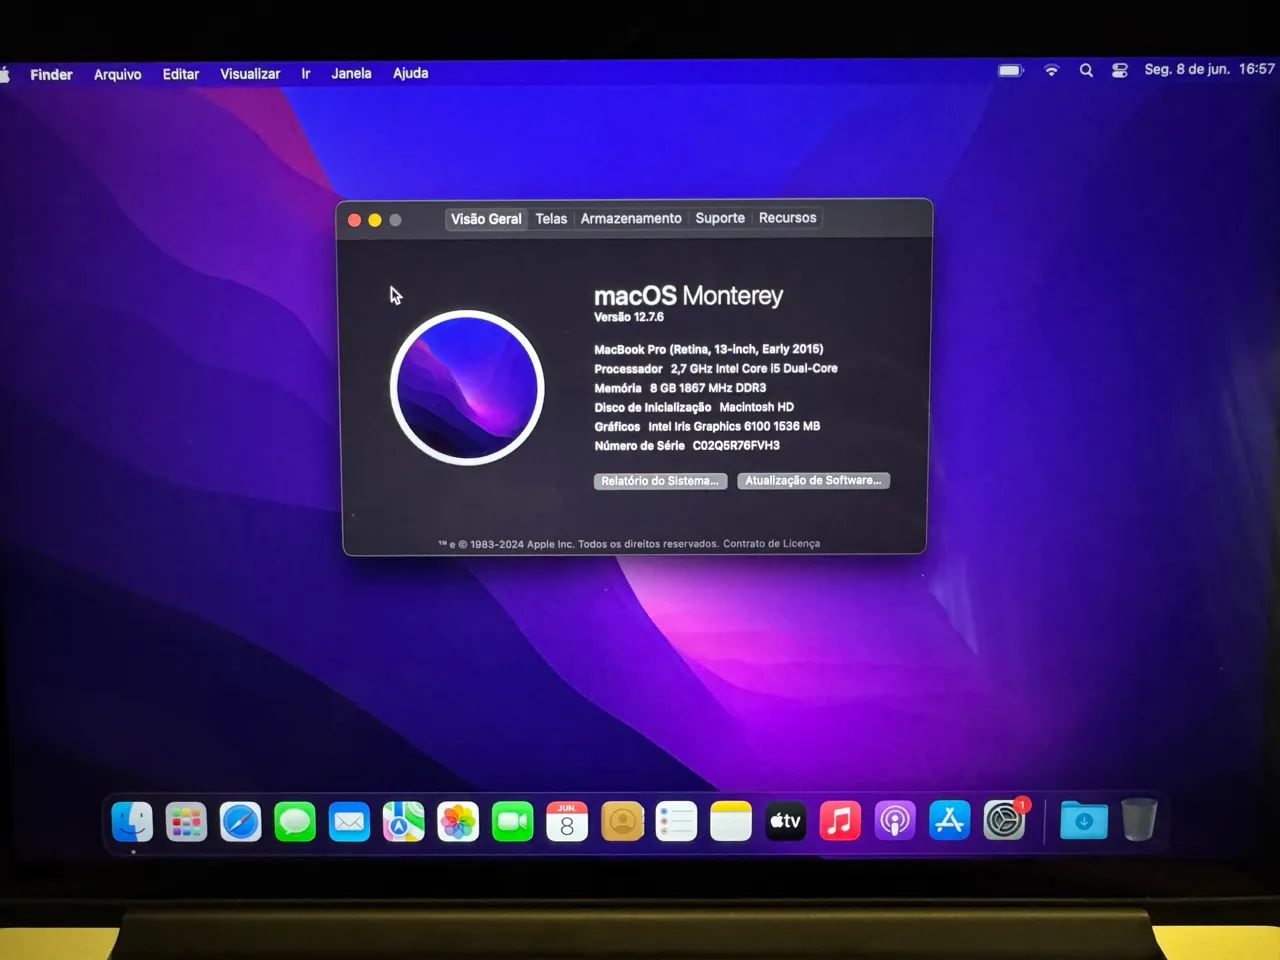
Task: Open the Ir menu
Action: pos(306,74)
